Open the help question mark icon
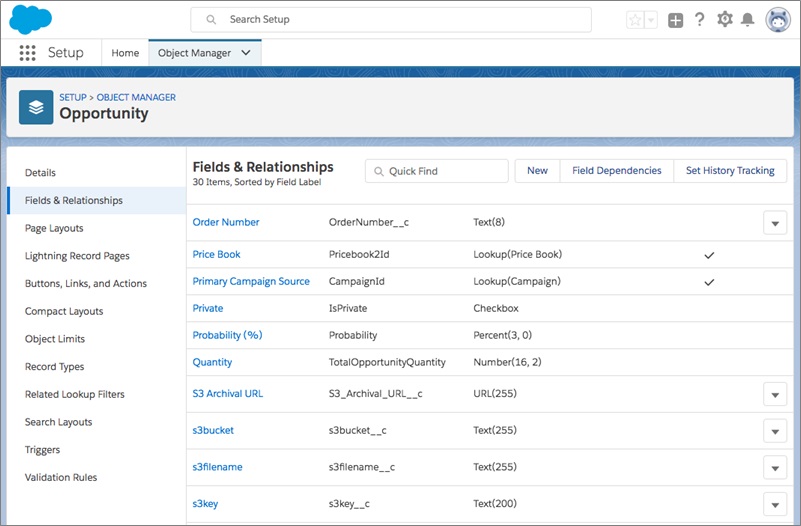This screenshot has width=801, height=526. [699, 19]
